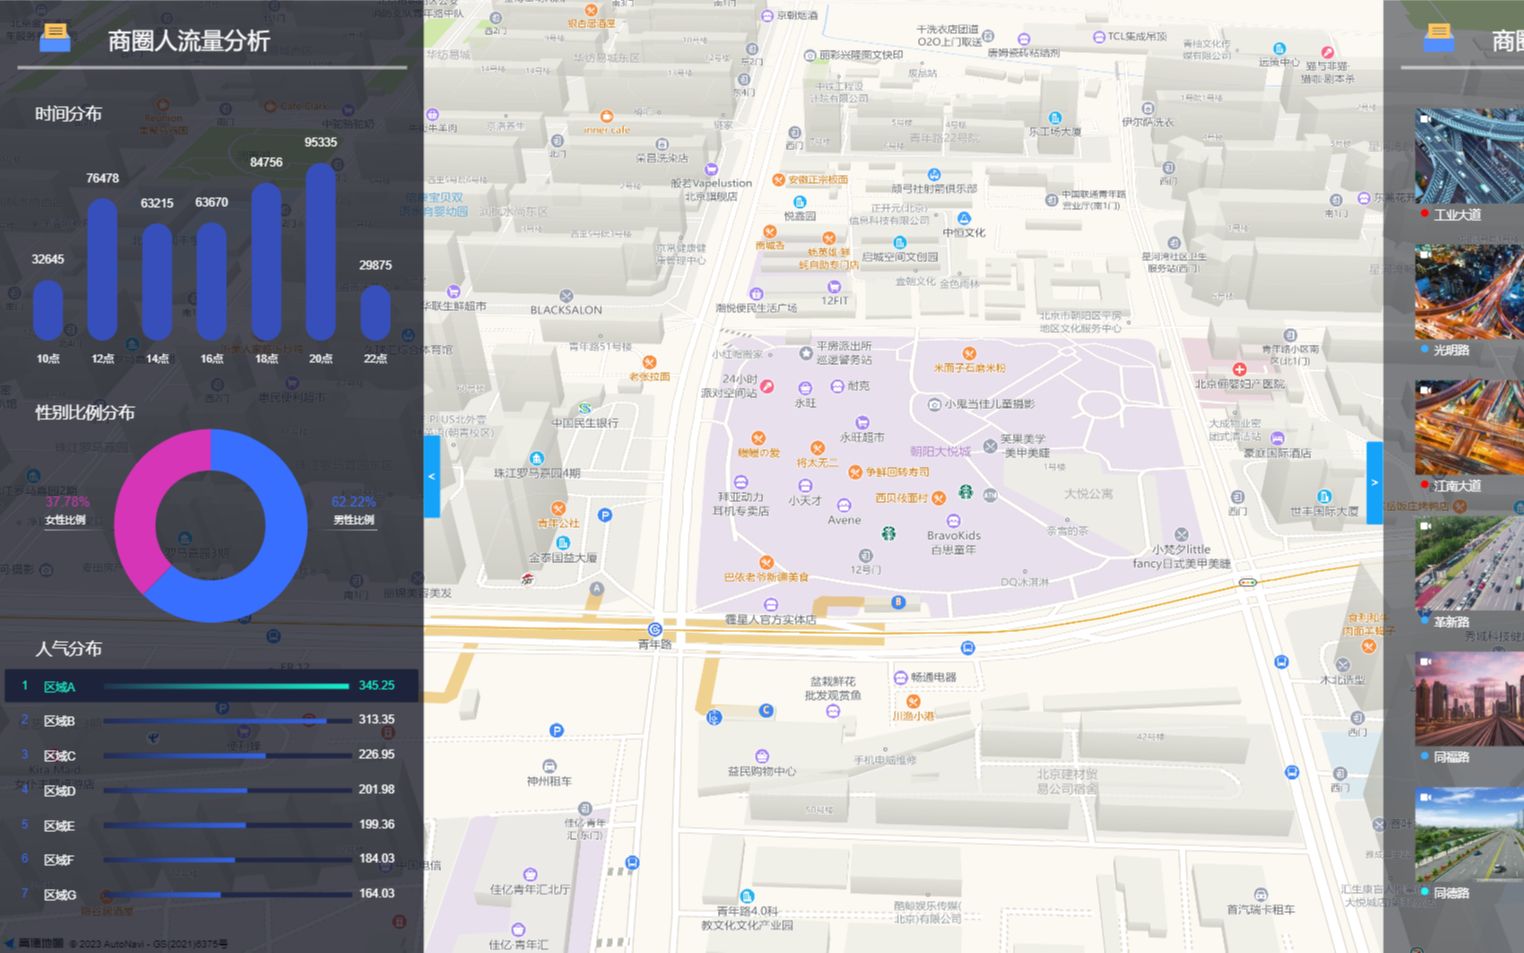Click the 商圈人流量分析 header icon
Screen dimensions: 1524x953
pos(55,38)
